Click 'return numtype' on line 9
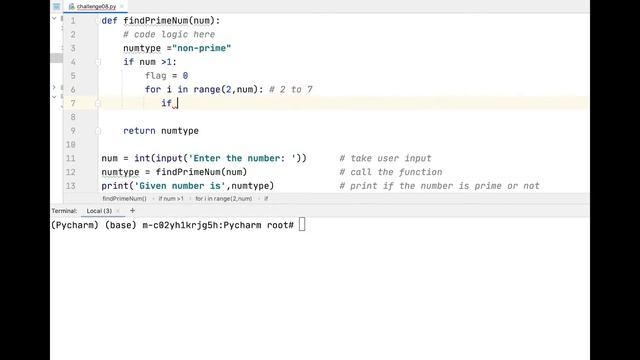The height and width of the screenshot is (360, 640). pyautogui.click(x=161, y=131)
